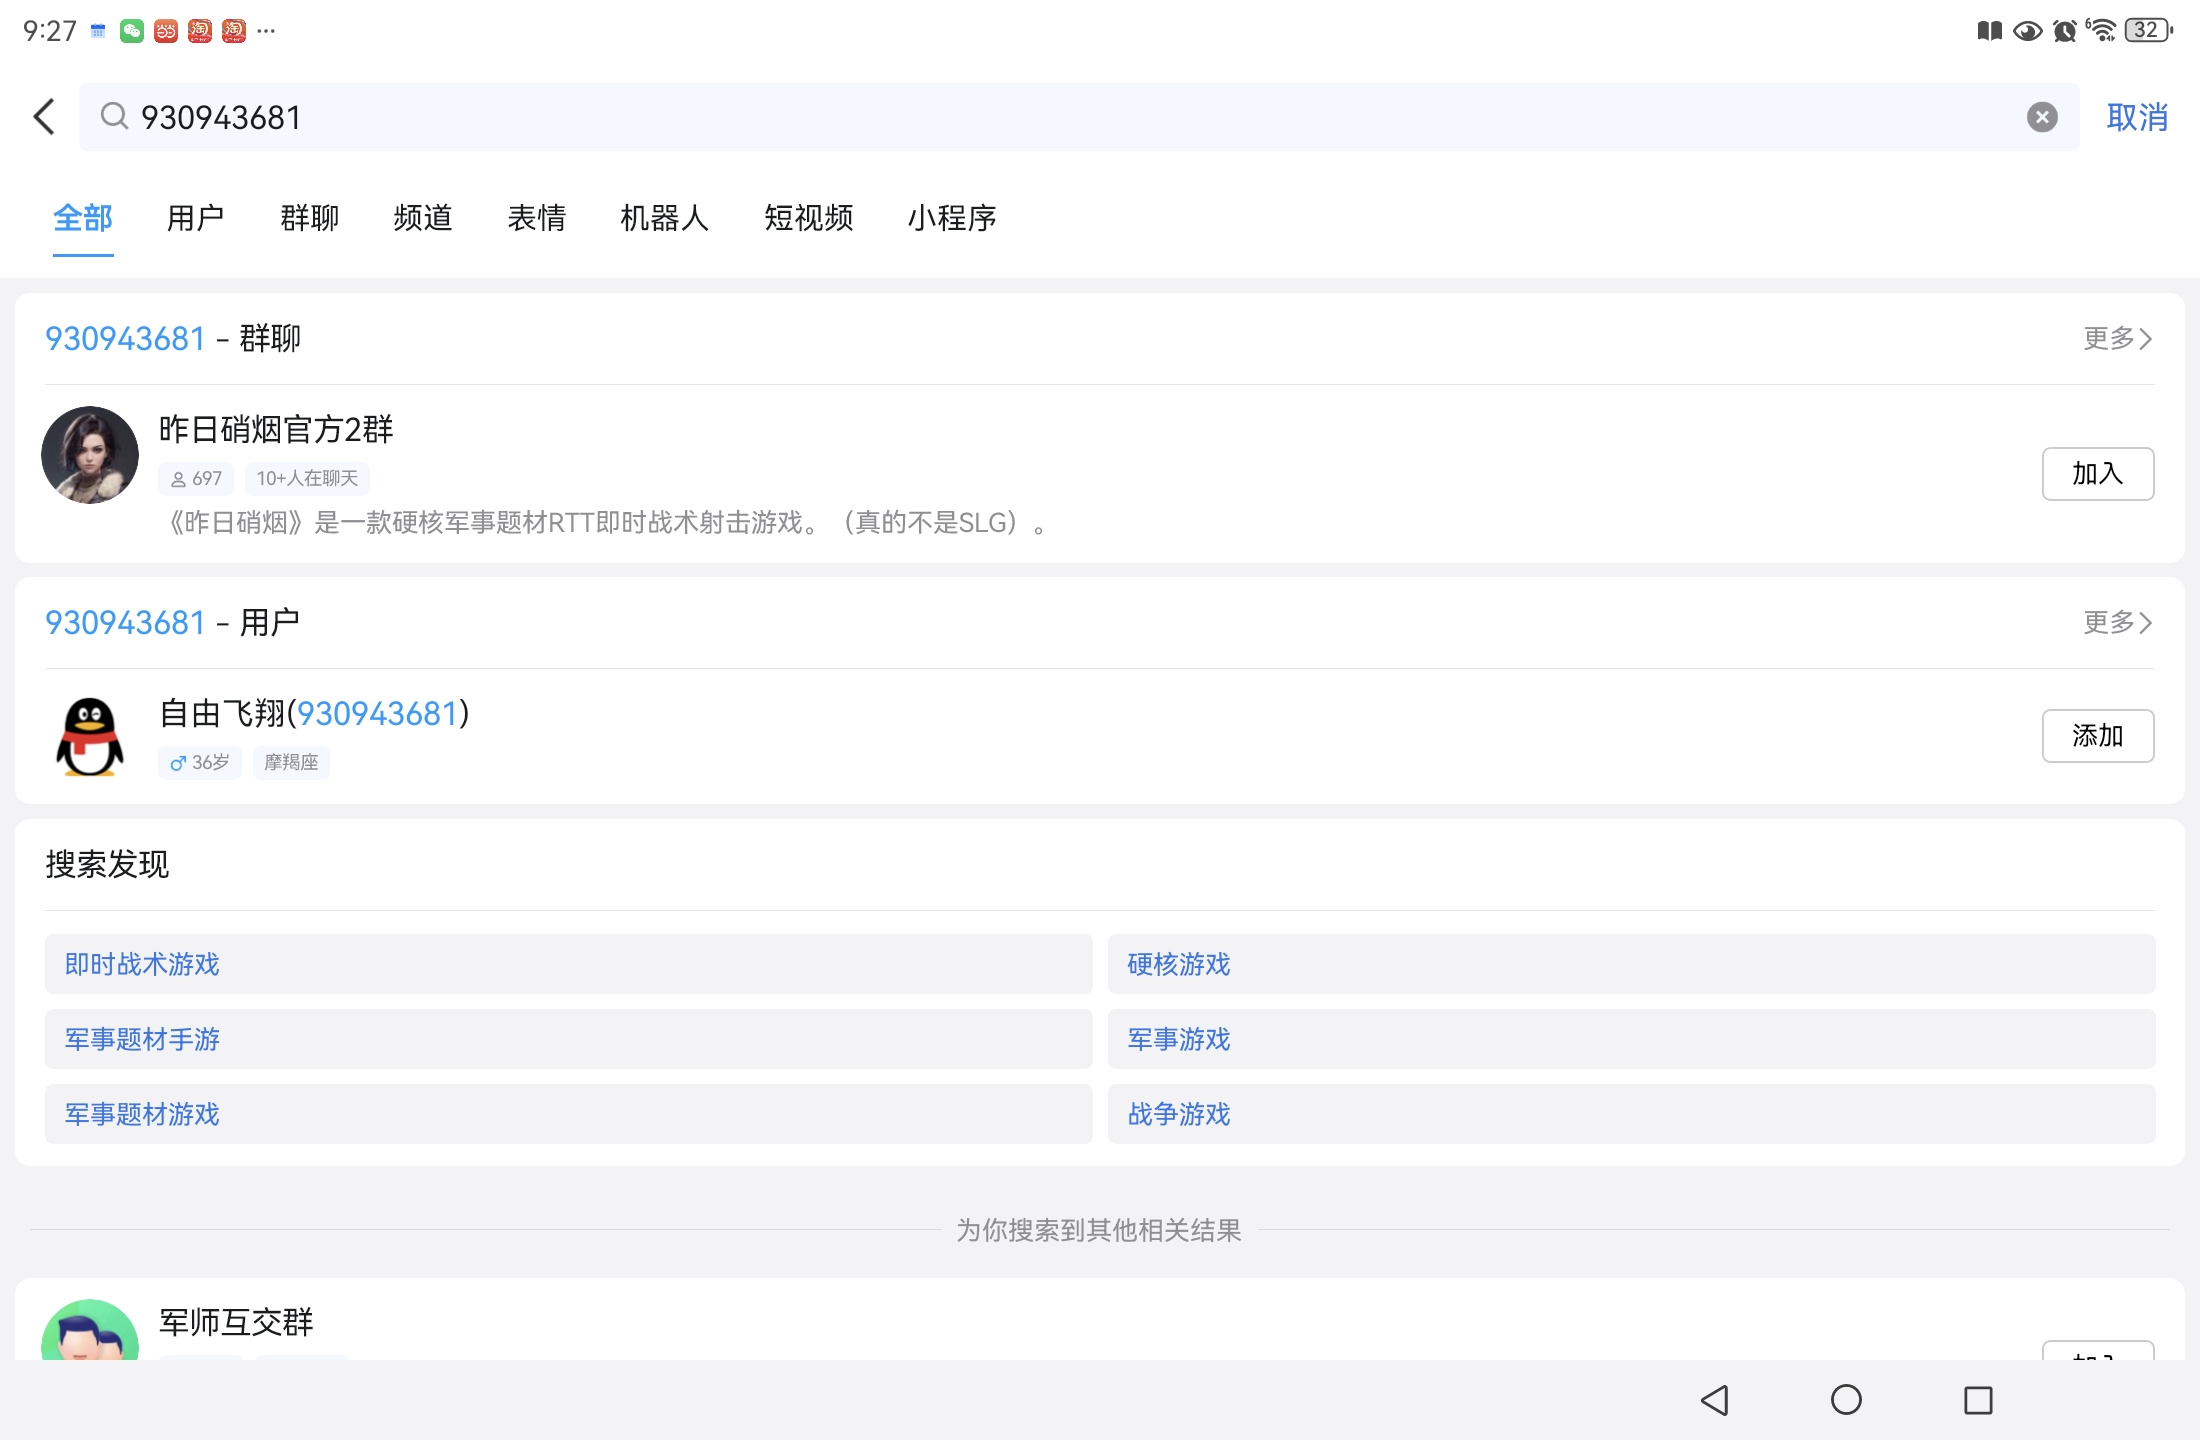Open group title 昨日硝烟官方2群
The width and height of the screenshot is (2200, 1440).
coord(276,430)
